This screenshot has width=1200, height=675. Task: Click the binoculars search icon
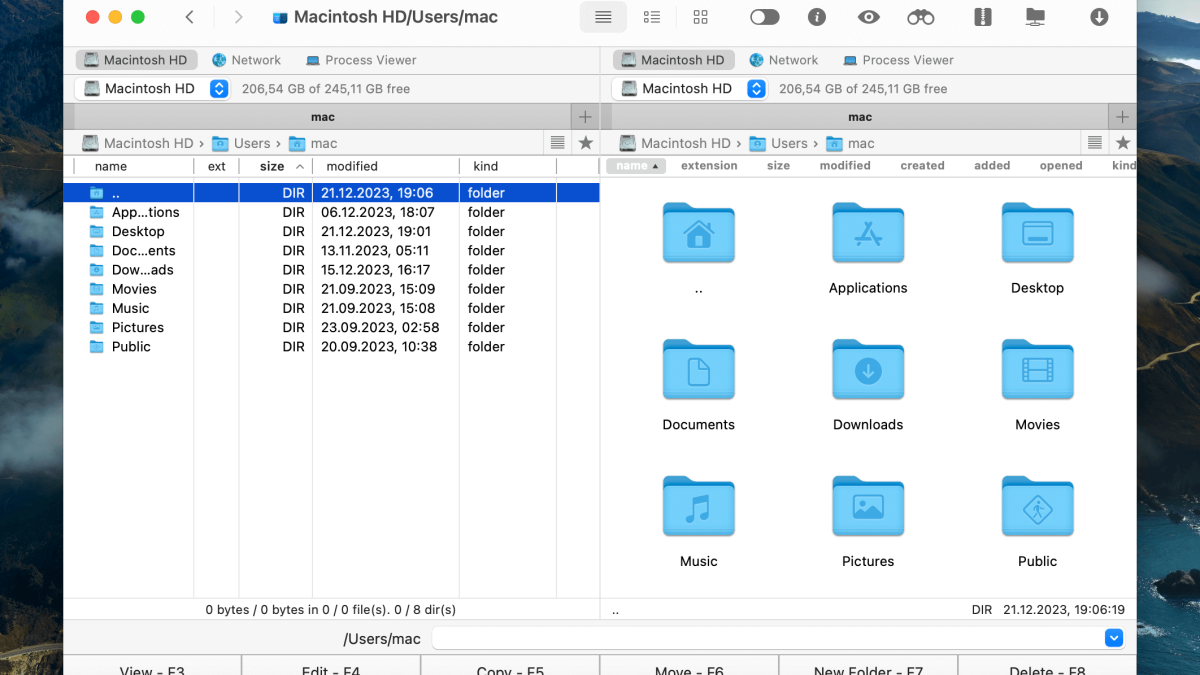920,17
